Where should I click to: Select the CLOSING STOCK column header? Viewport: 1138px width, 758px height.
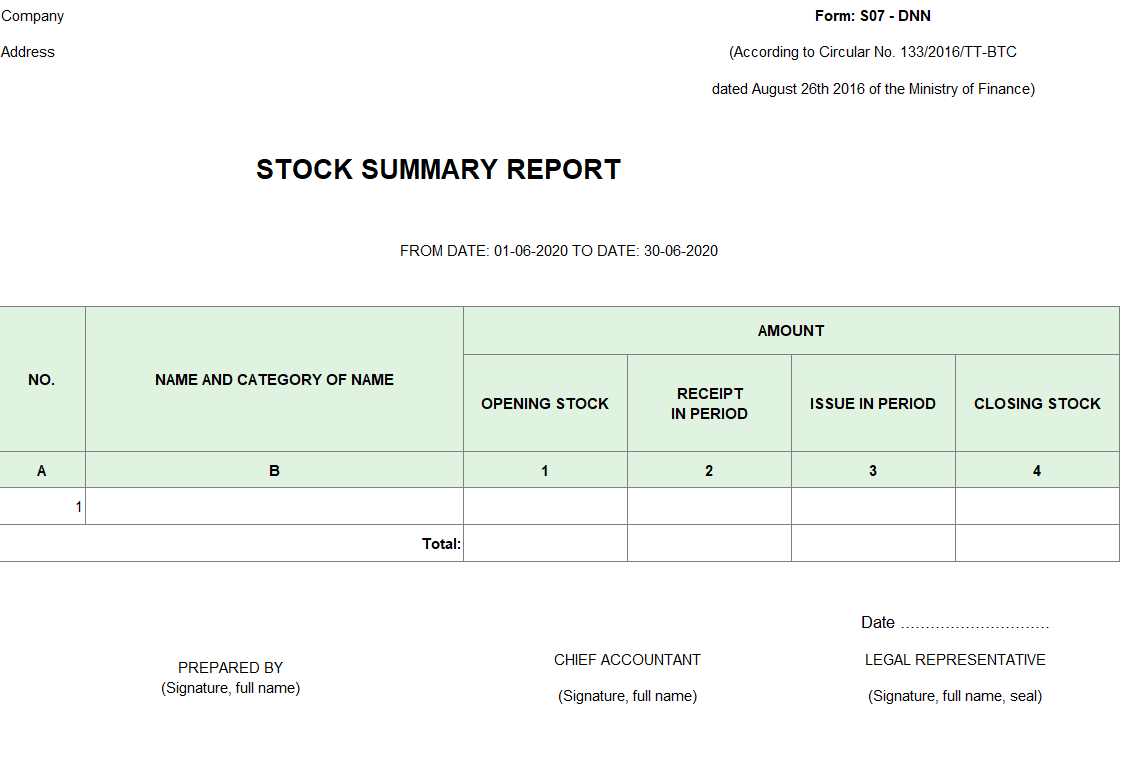[x=1037, y=404]
